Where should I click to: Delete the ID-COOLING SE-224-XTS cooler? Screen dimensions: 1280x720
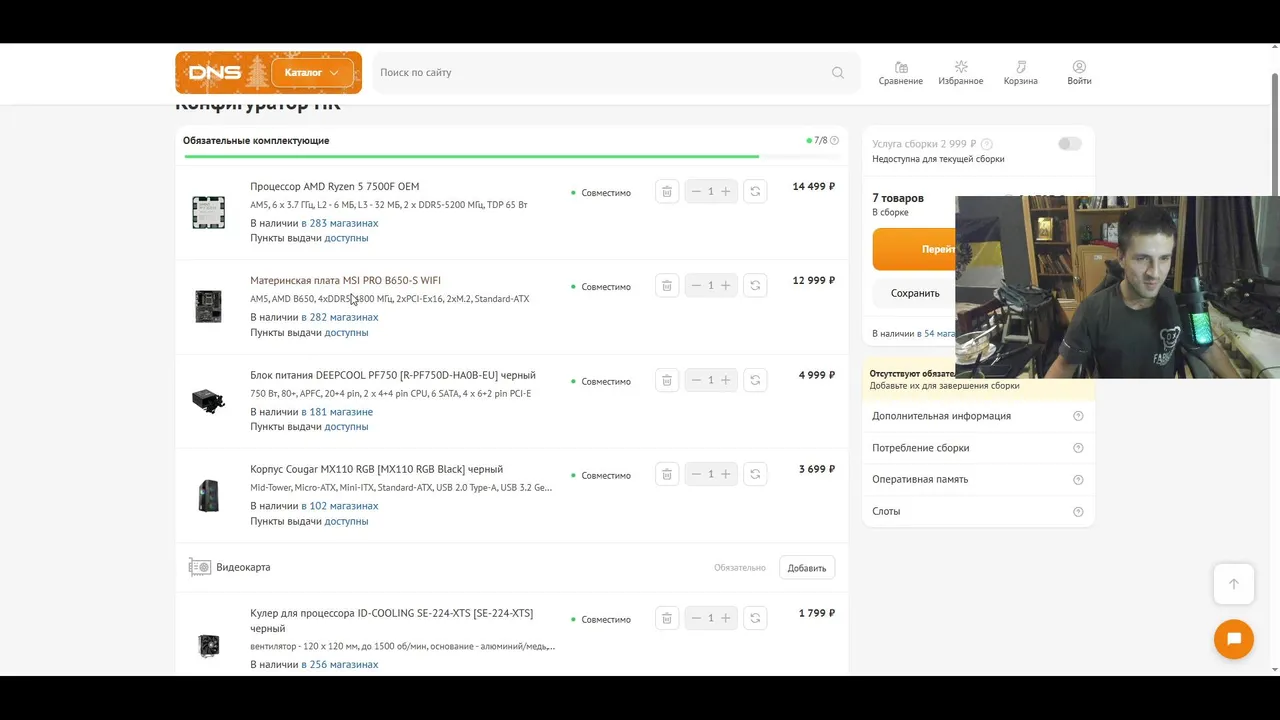click(667, 618)
